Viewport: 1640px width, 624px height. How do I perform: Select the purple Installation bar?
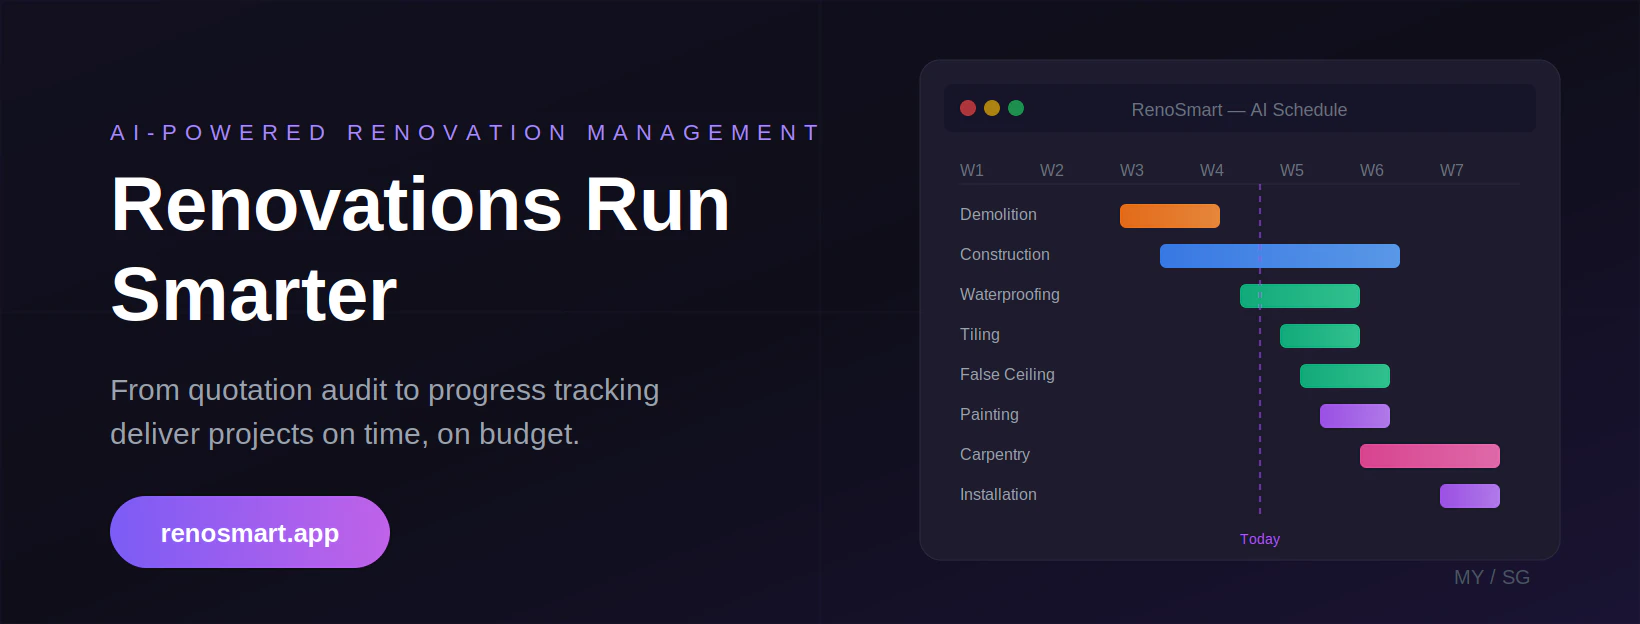[x=1470, y=496]
